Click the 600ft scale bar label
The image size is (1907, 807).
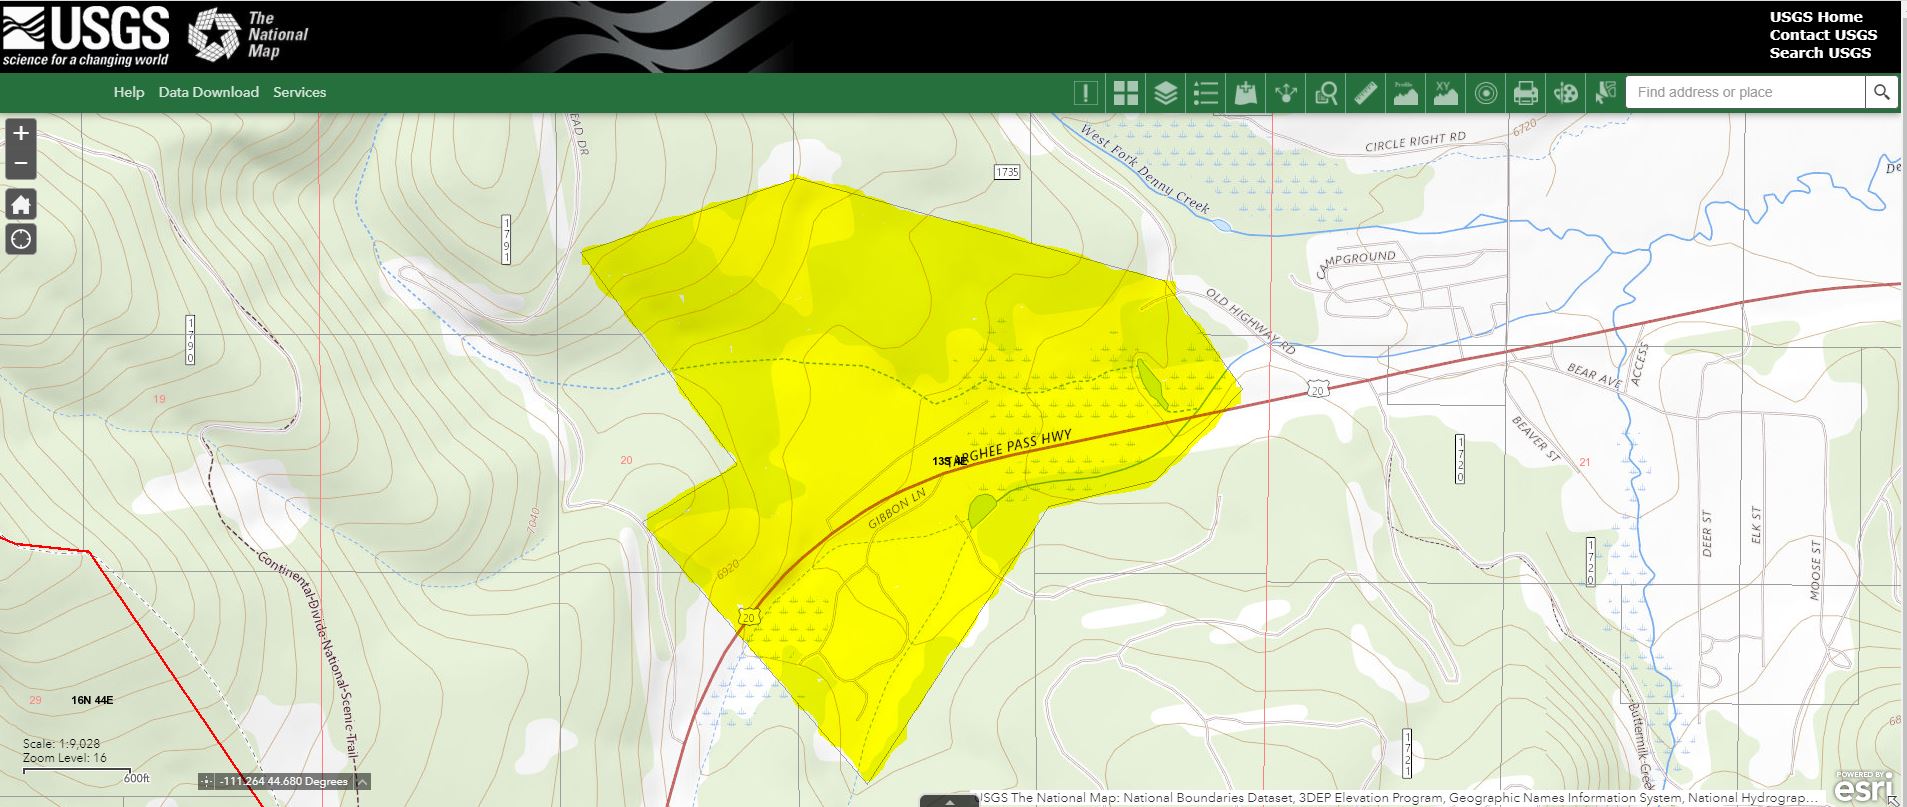click(x=137, y=778)
